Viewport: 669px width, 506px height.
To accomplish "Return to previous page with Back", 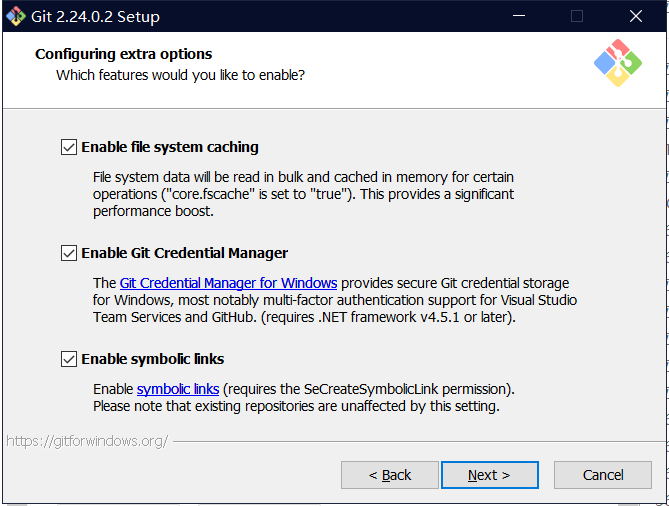I will [390, 475].
